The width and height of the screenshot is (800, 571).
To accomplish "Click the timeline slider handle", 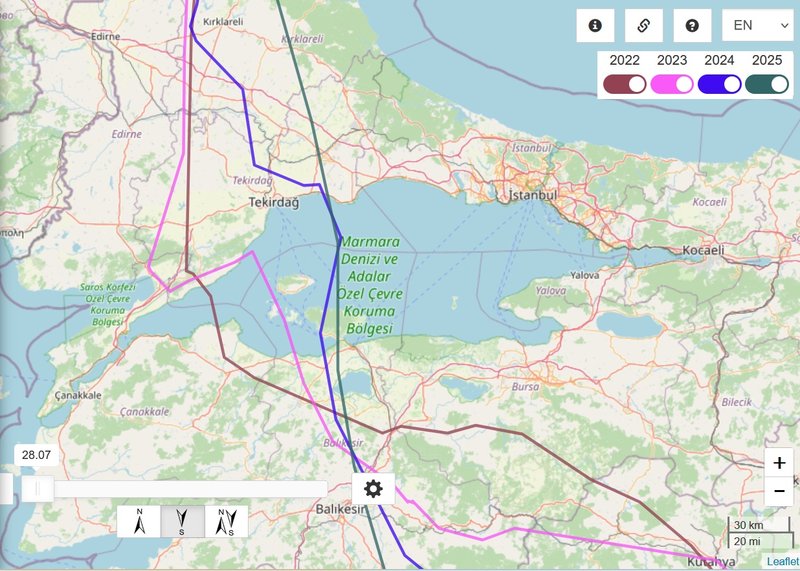I will tap(37, 489).
